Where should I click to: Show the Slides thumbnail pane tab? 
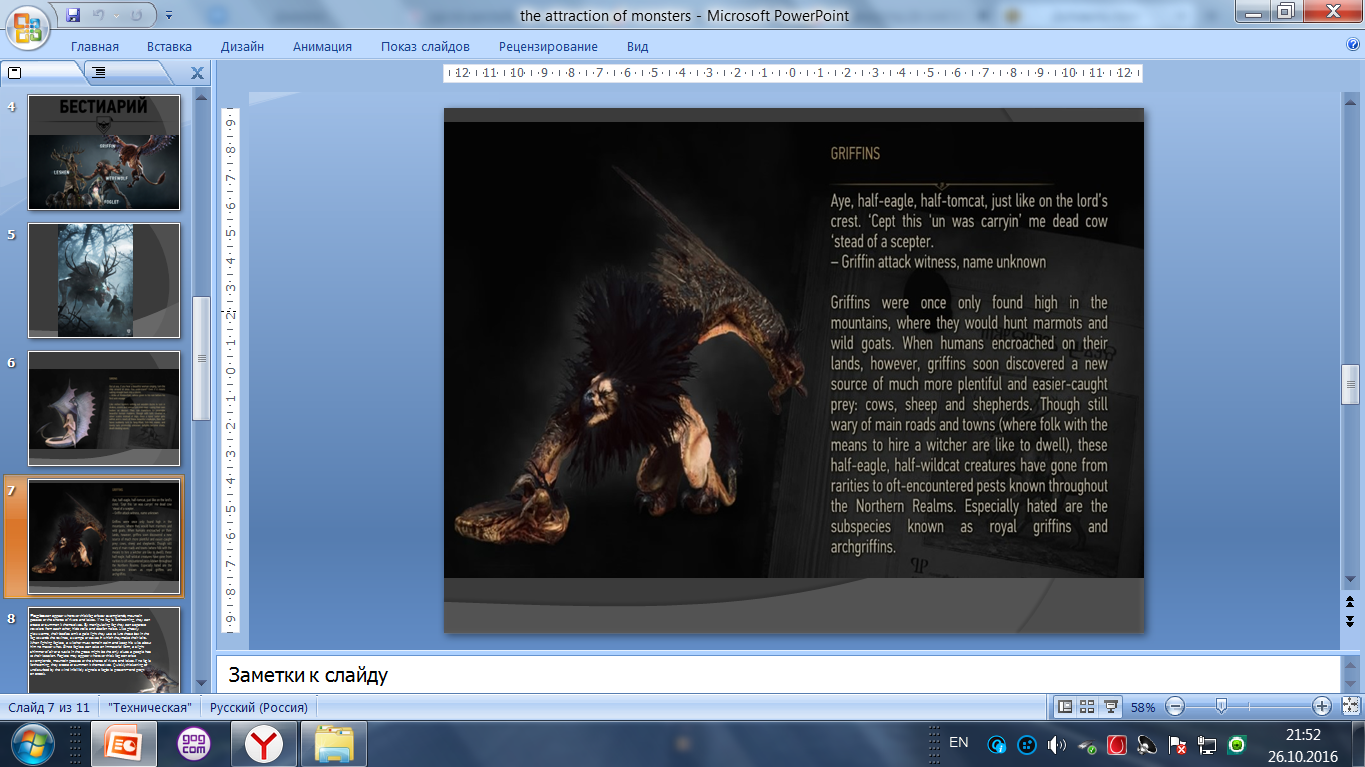[x=40, y=73]
